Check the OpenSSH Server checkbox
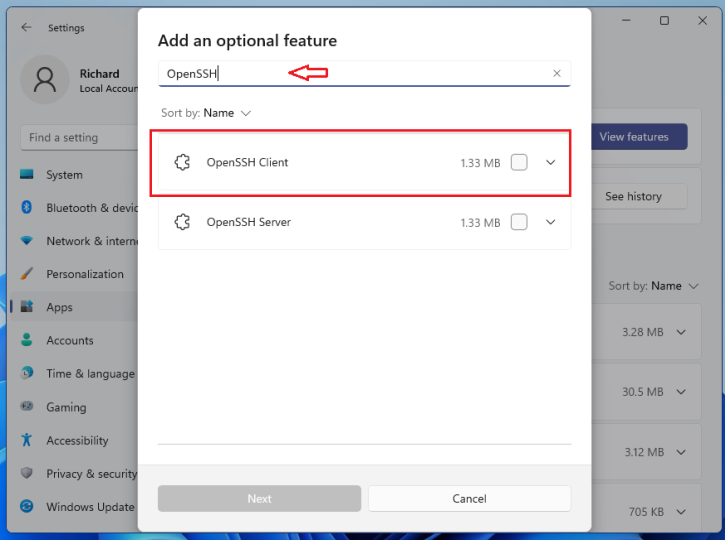This screenshot has width=725, height=540. pos(519,222)
